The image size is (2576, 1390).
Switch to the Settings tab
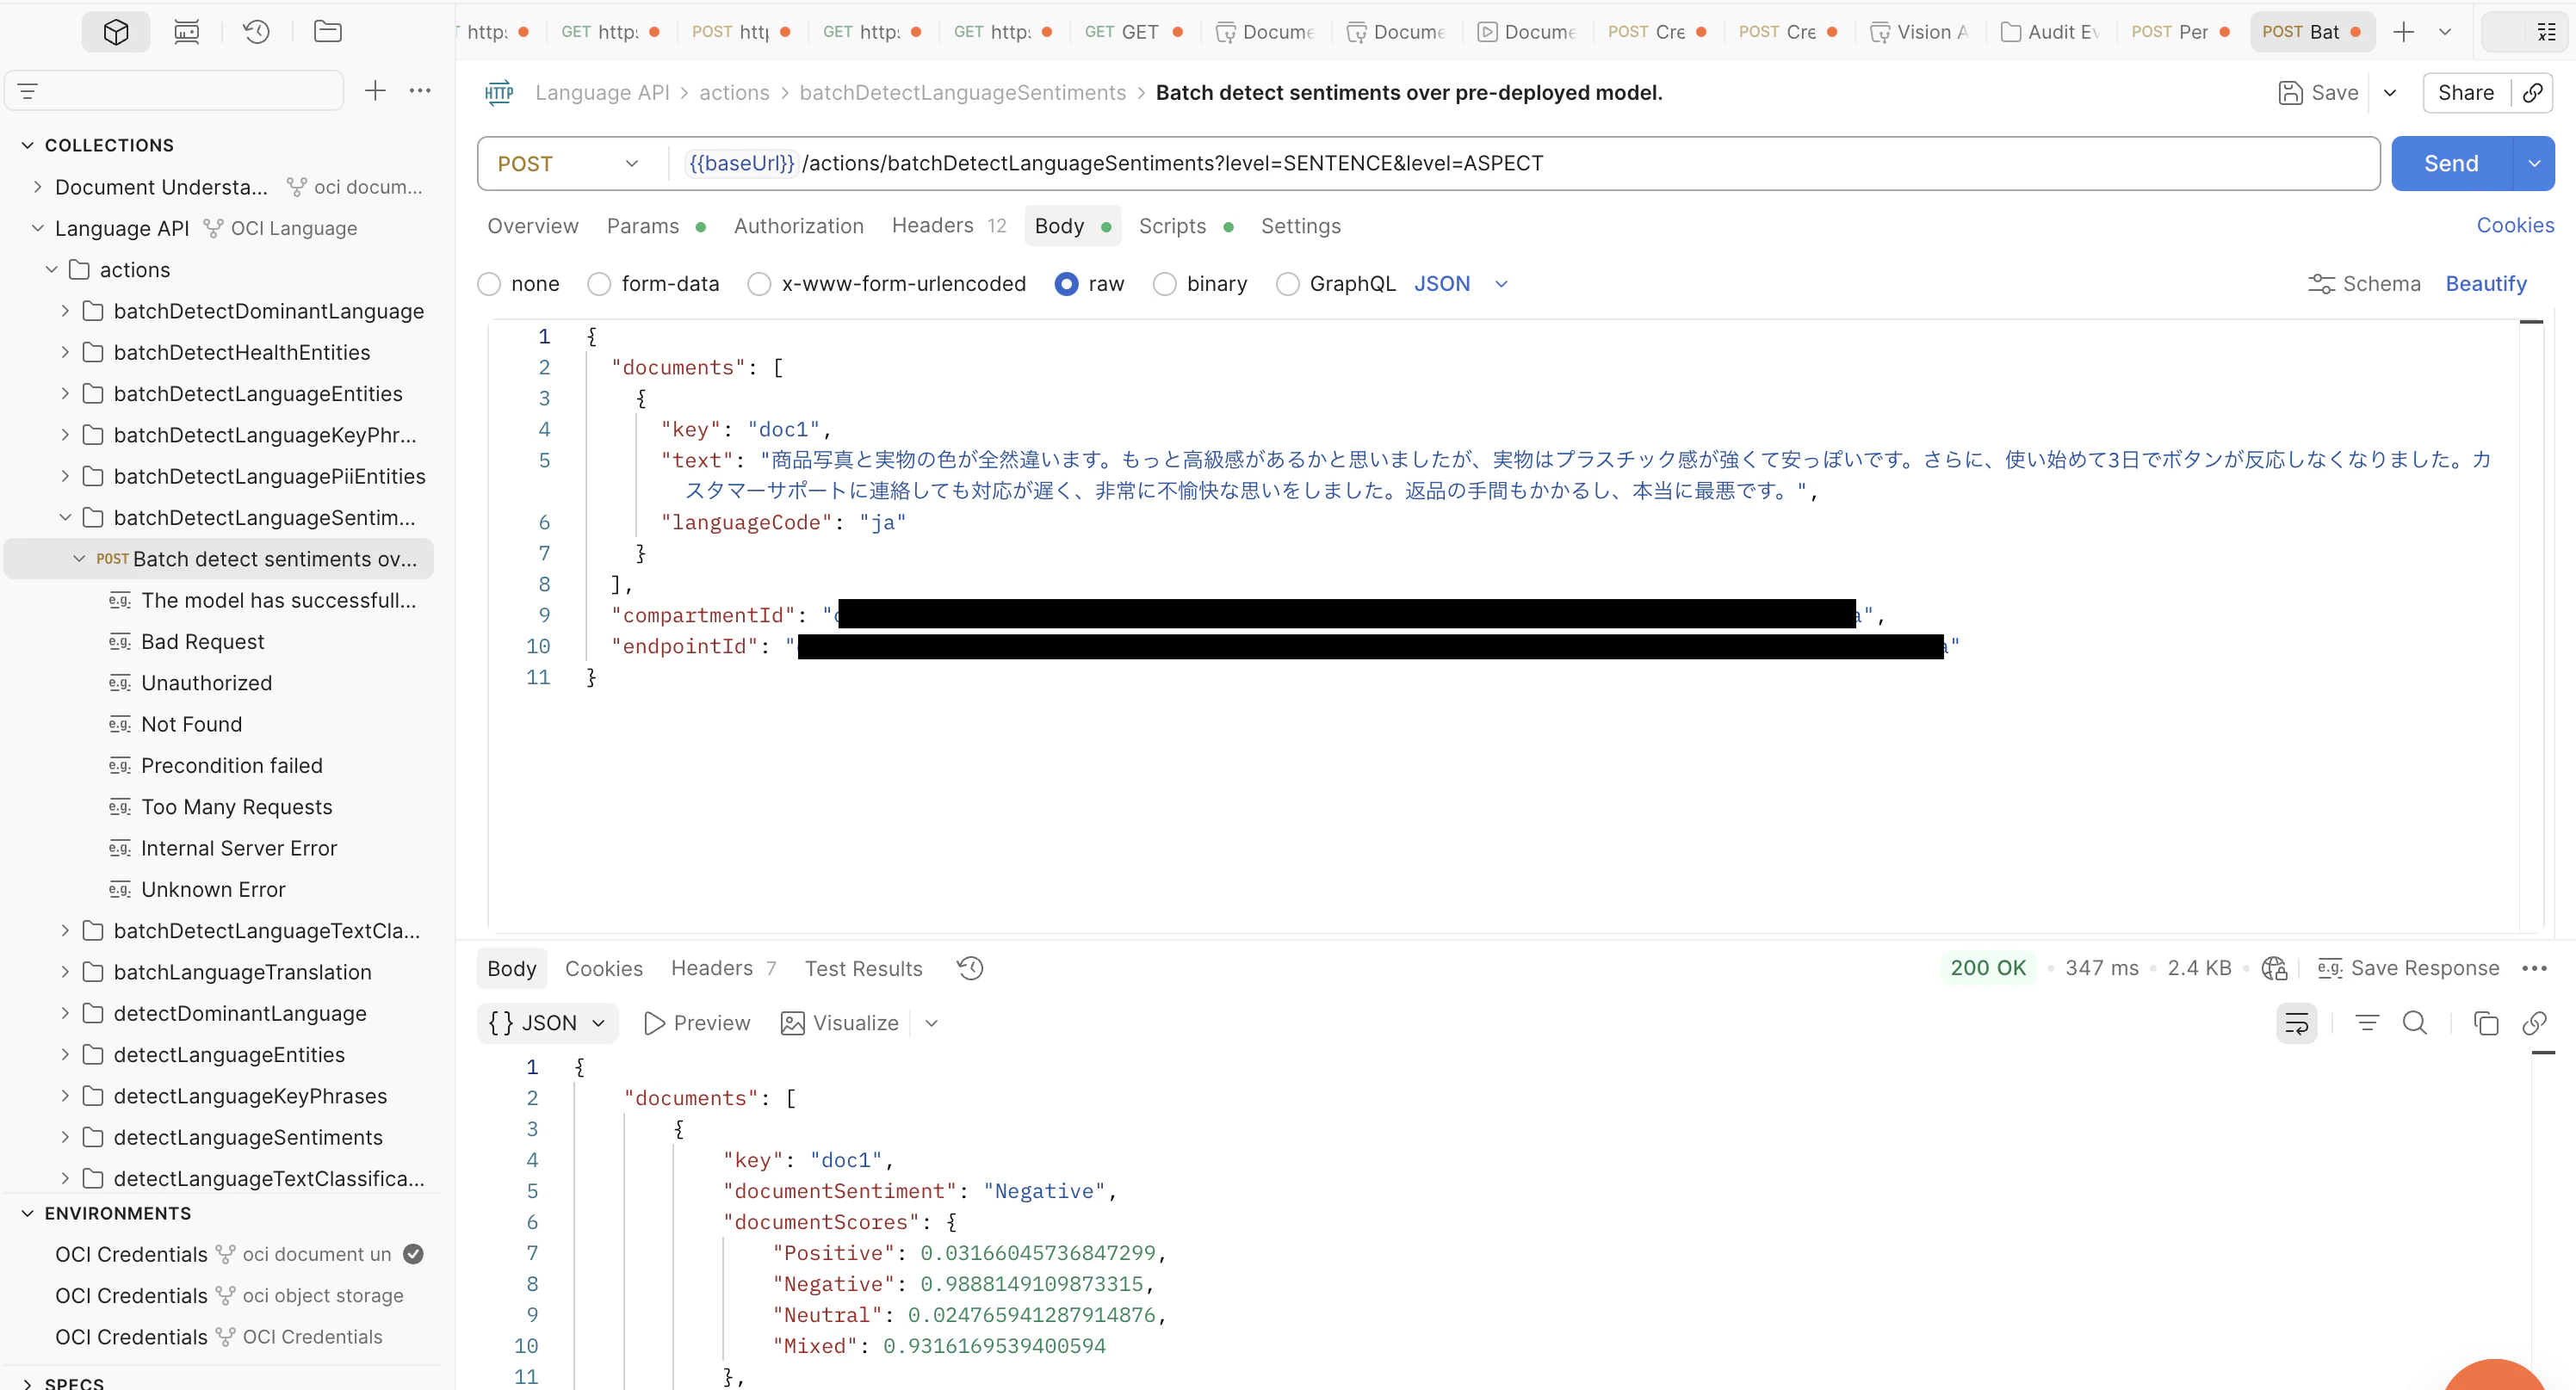[x=1301, y=226]
